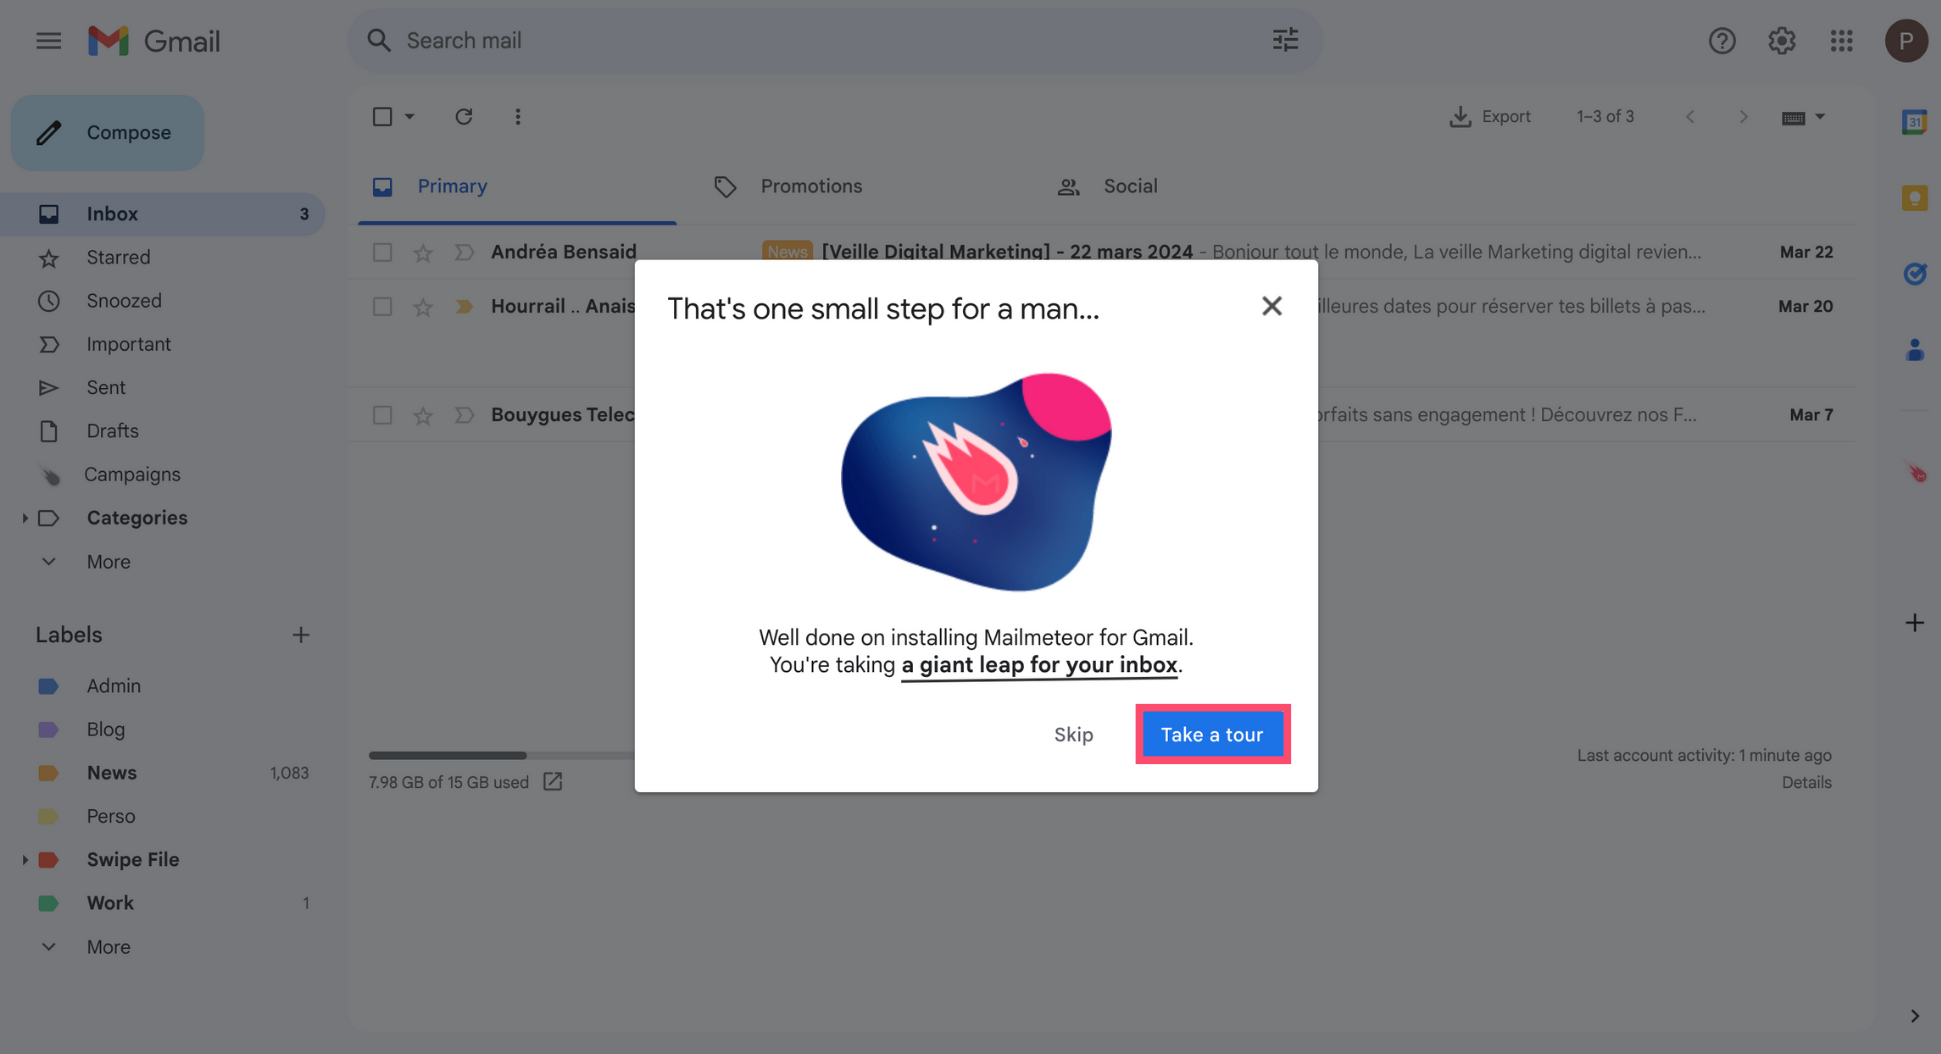Viewport: 1941px width, 1054px height.
Task: Open search filter options icon
Action: click(1285, 40)
